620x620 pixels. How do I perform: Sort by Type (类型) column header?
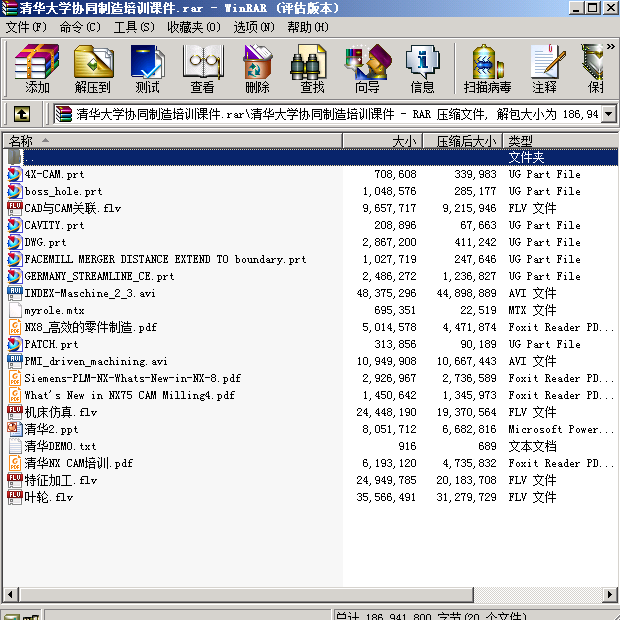tap(560, 141)
